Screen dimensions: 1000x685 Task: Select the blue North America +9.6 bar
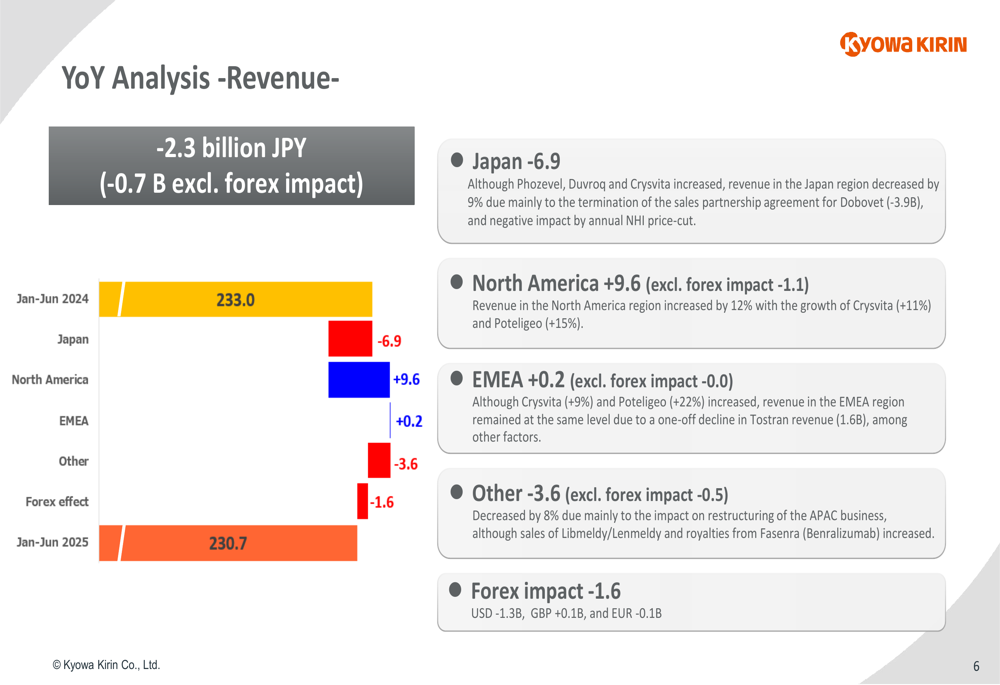(359, 380)
